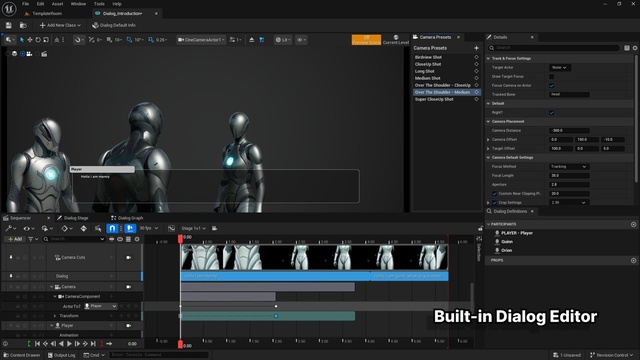640x360 pixels.
Task: Click the Camera Distance value field
Action: 569,131
